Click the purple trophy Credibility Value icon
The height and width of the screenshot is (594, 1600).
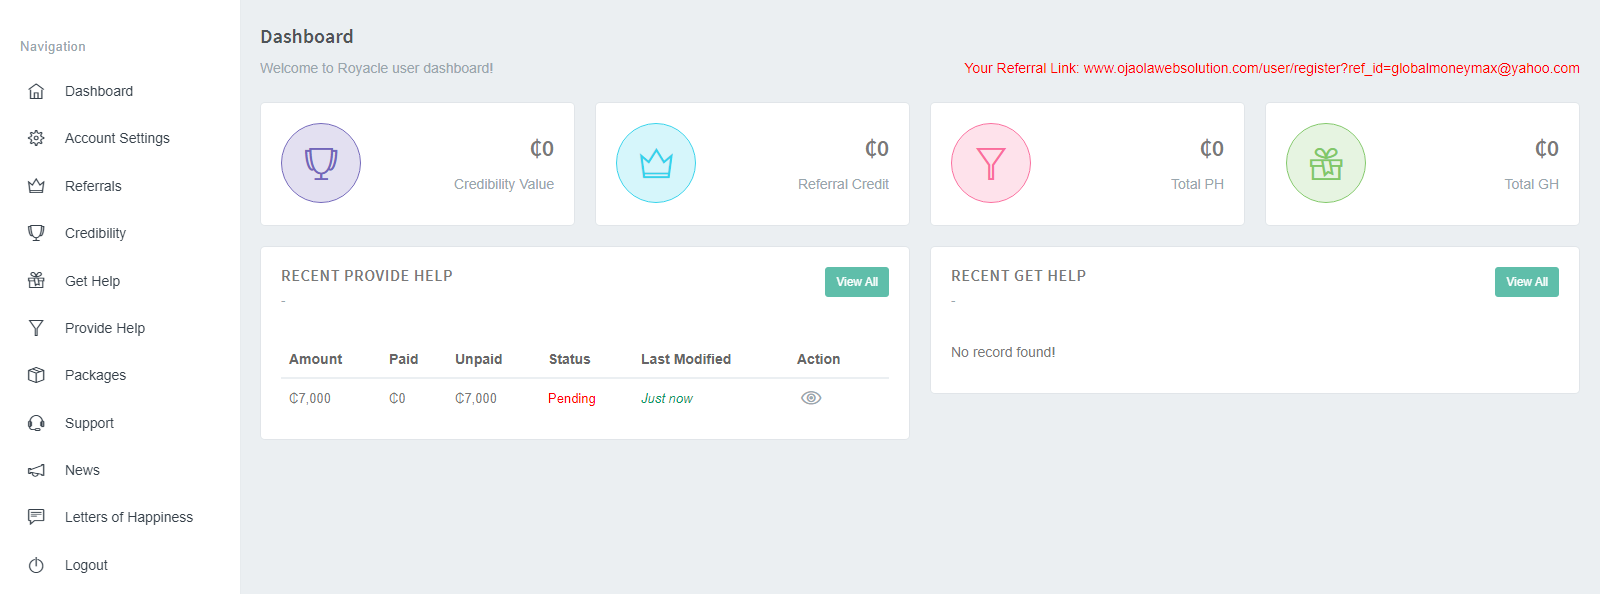pyautogui.click(x=321, y=163)
